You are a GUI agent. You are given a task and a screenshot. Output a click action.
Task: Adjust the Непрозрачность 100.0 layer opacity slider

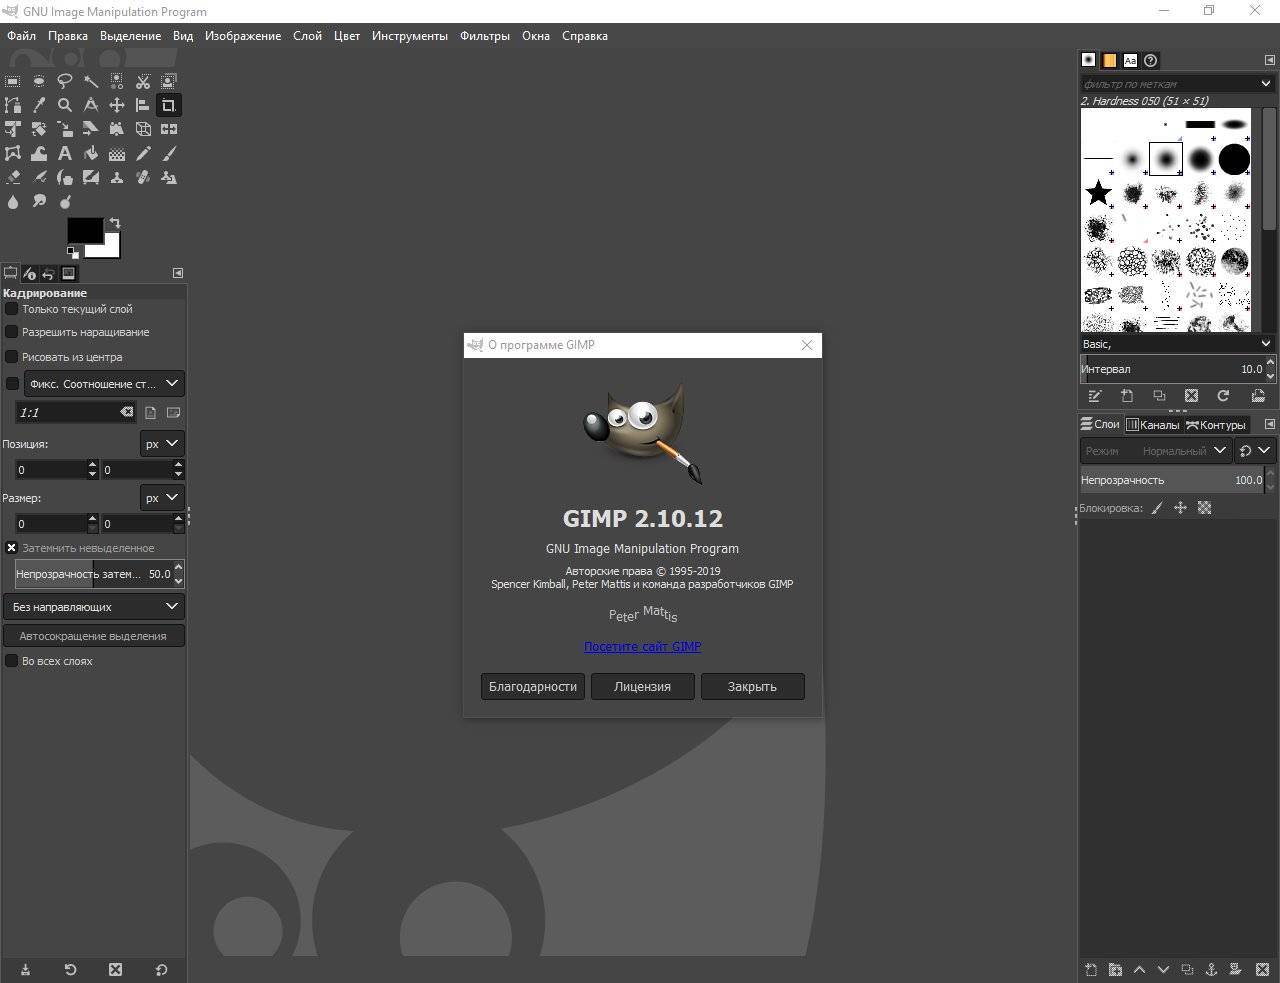1171,480
